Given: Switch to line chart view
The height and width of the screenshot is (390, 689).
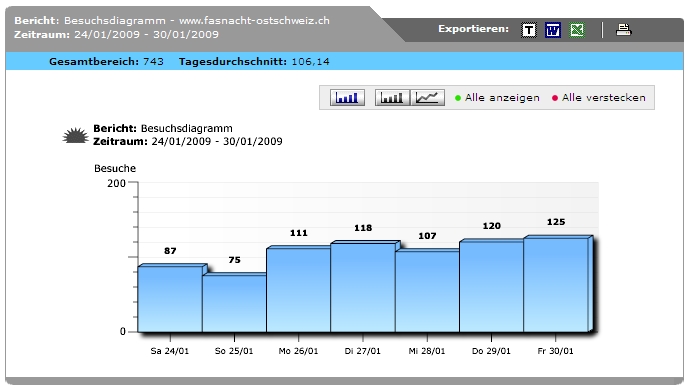Looking at the screenshot, I should click(x=428, y=98).
